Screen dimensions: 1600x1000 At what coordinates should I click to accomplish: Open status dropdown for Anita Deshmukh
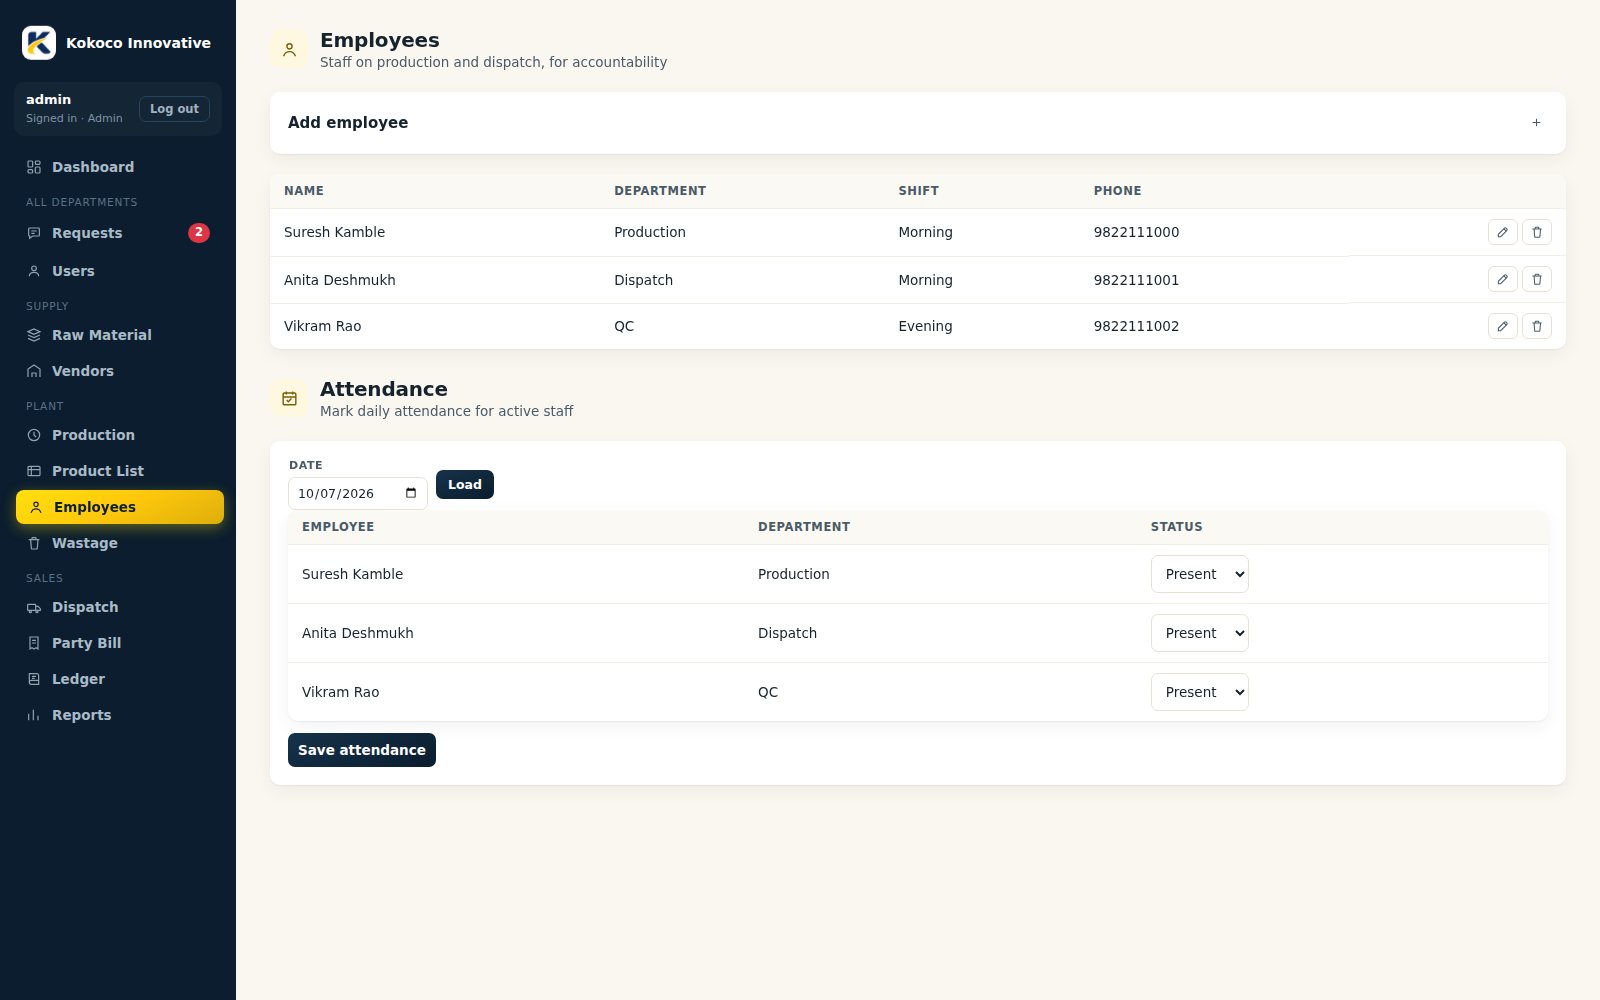(x=1199, y=633)
